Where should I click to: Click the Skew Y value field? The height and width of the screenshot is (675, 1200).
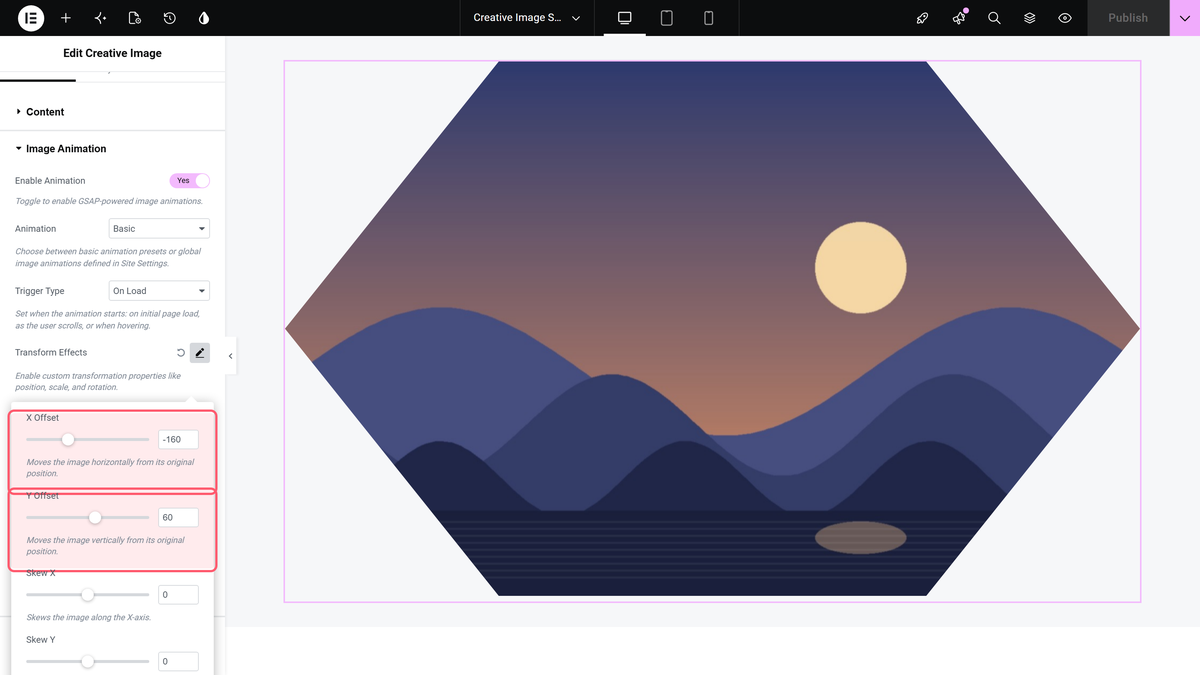178,661
